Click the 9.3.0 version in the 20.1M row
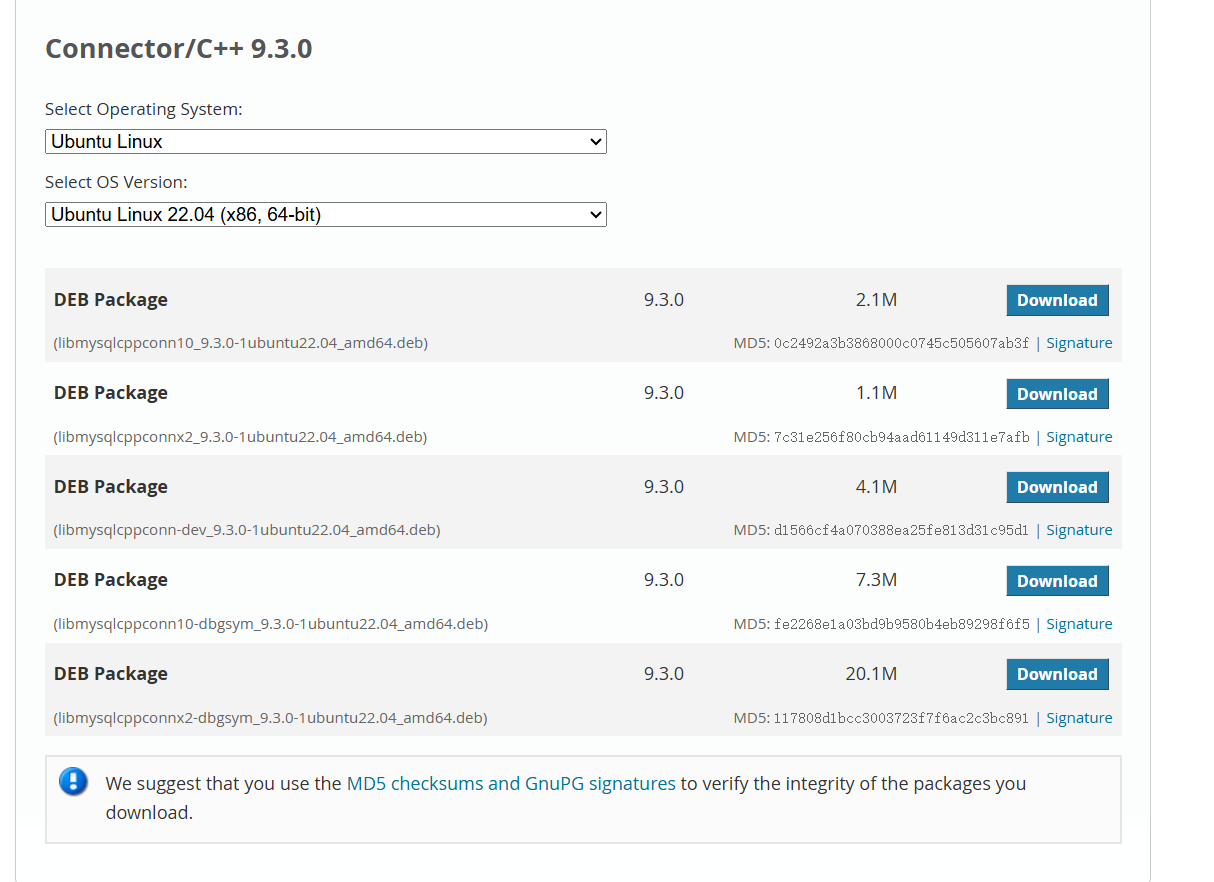Image resolution: width=1214 pixels, height=882 pixels. [664, 674]
